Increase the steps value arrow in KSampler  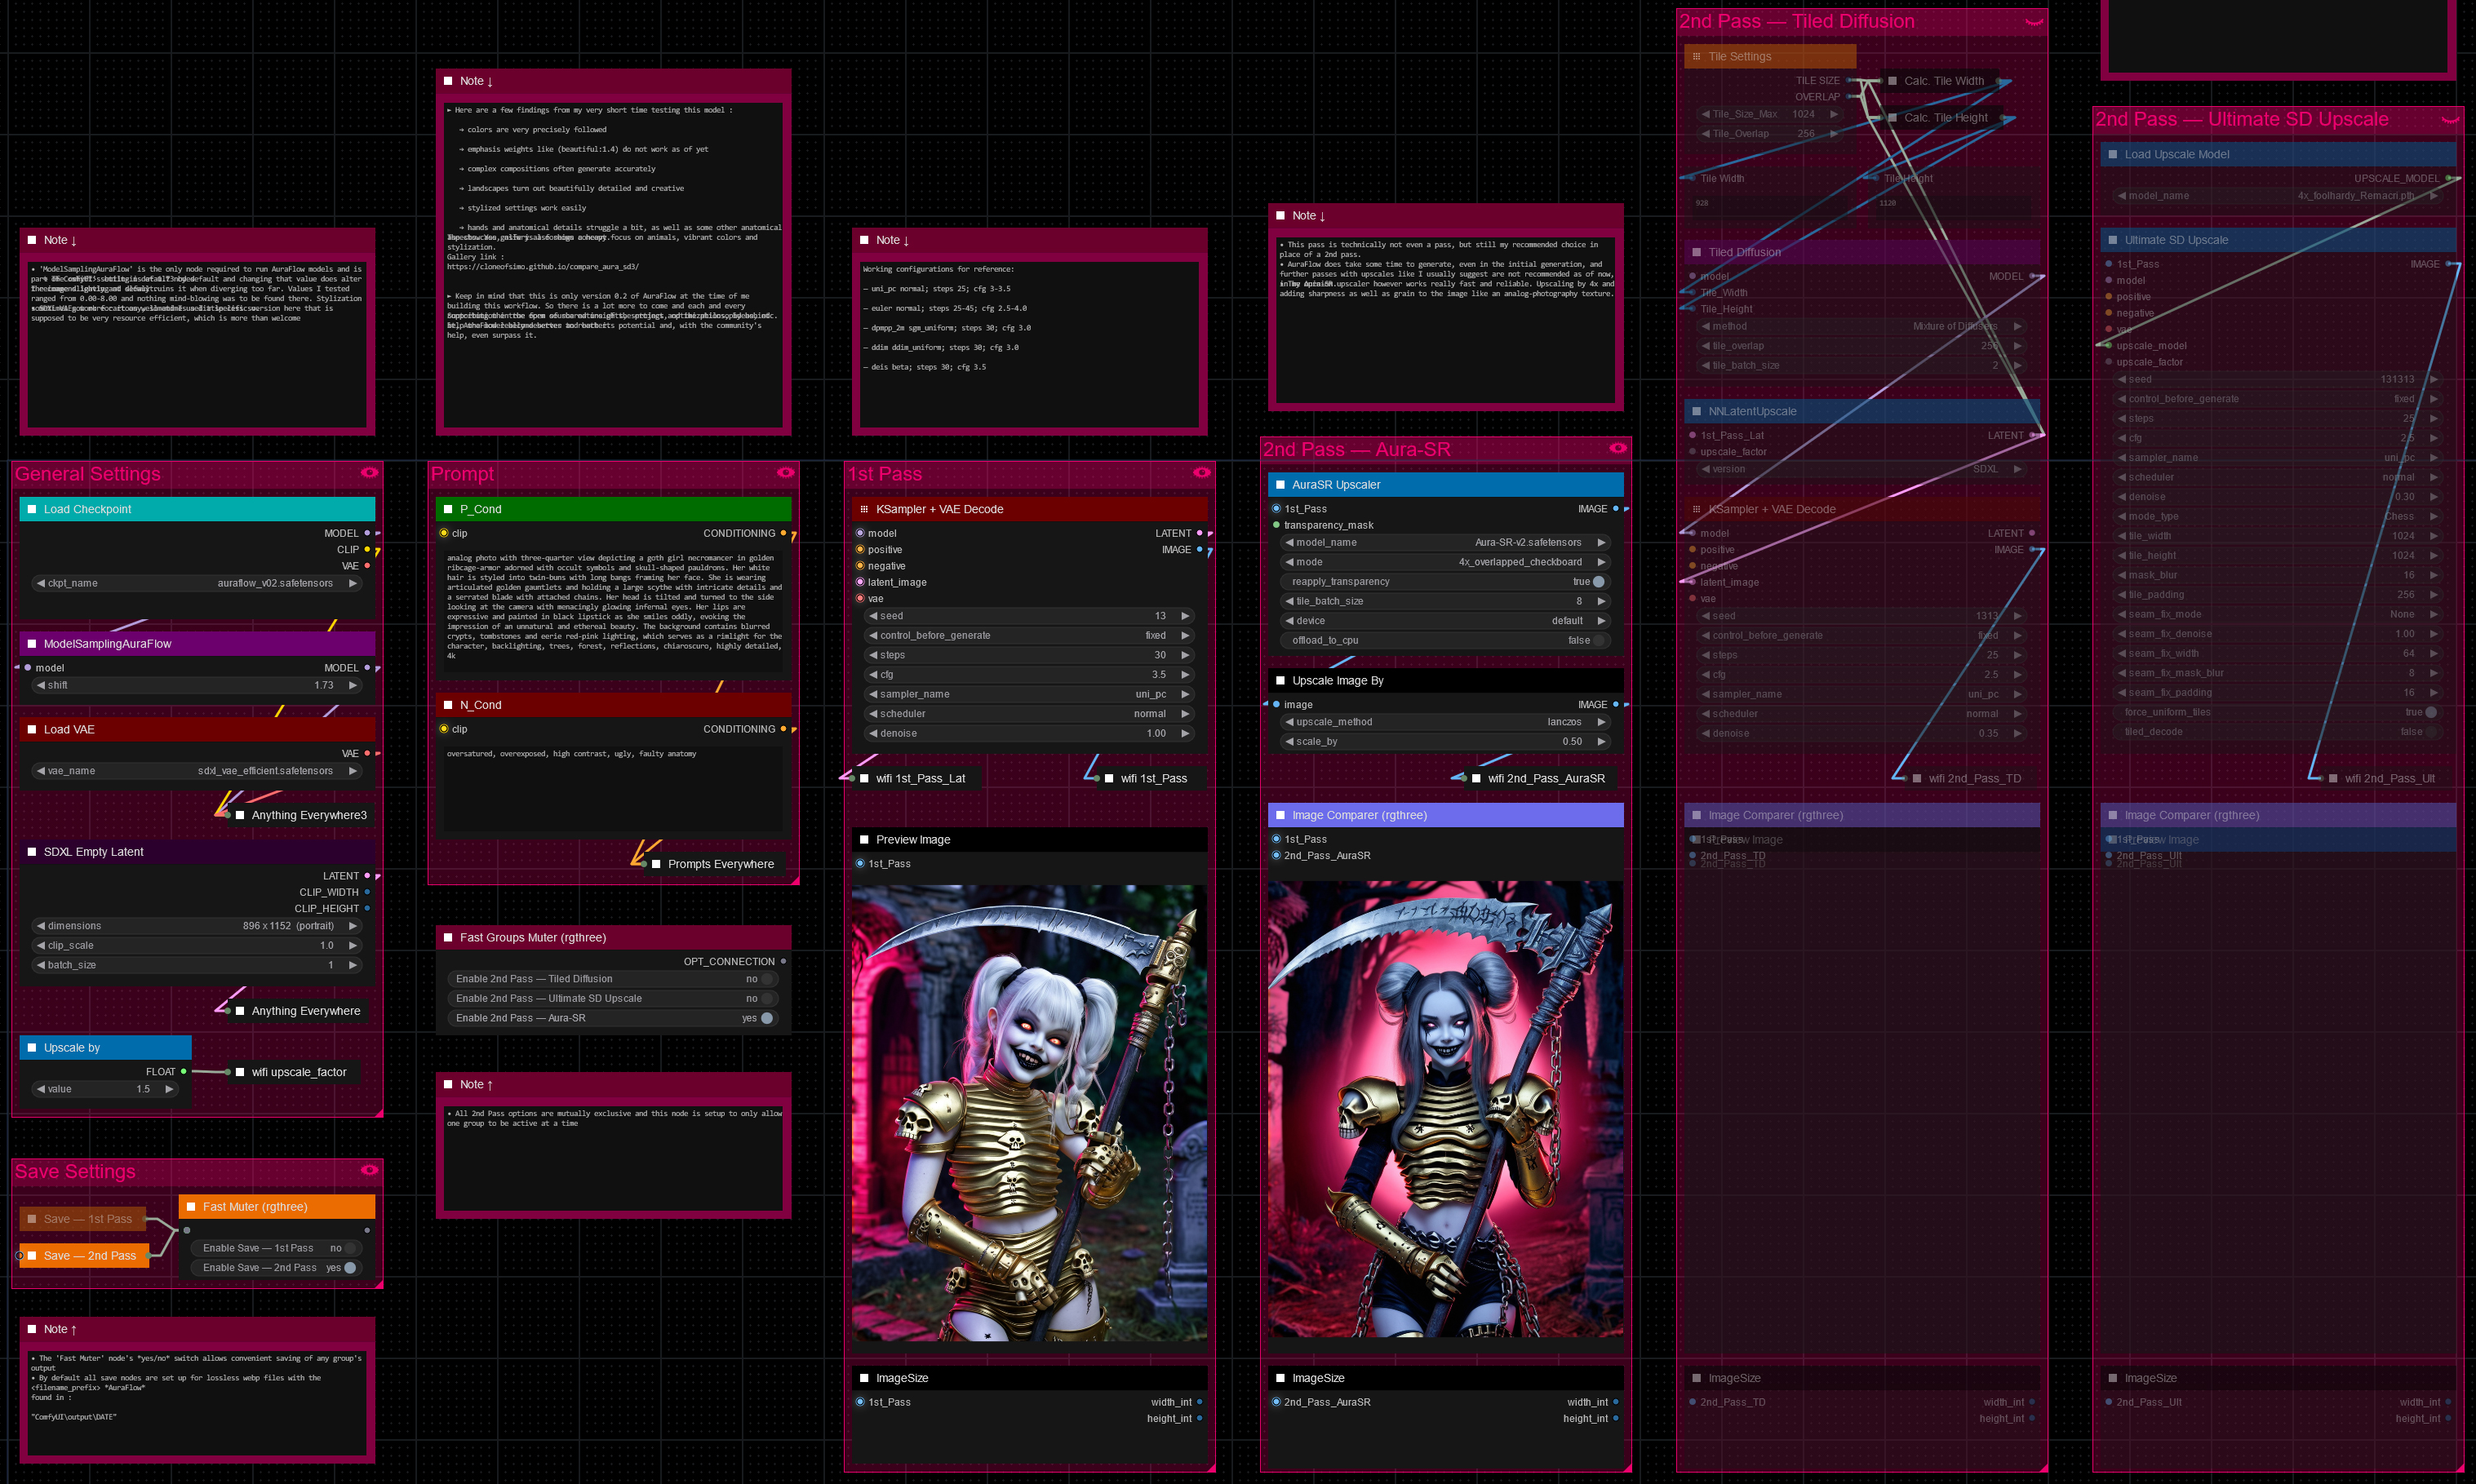click(x=1185, y=655)
